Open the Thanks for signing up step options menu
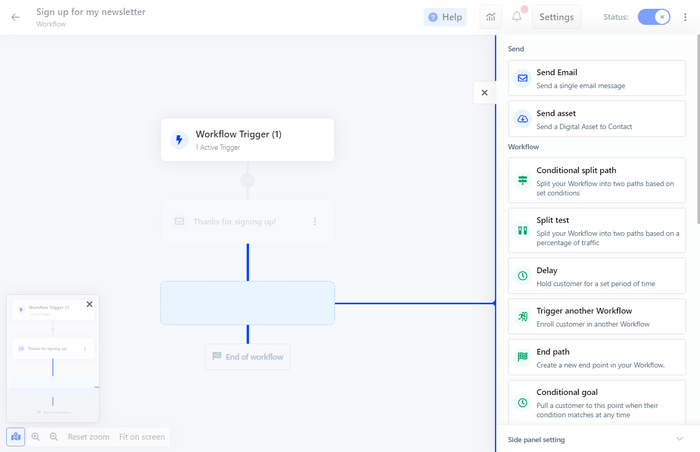The width and height of the screenshot is (700, 452). click(x=315, y=222)
